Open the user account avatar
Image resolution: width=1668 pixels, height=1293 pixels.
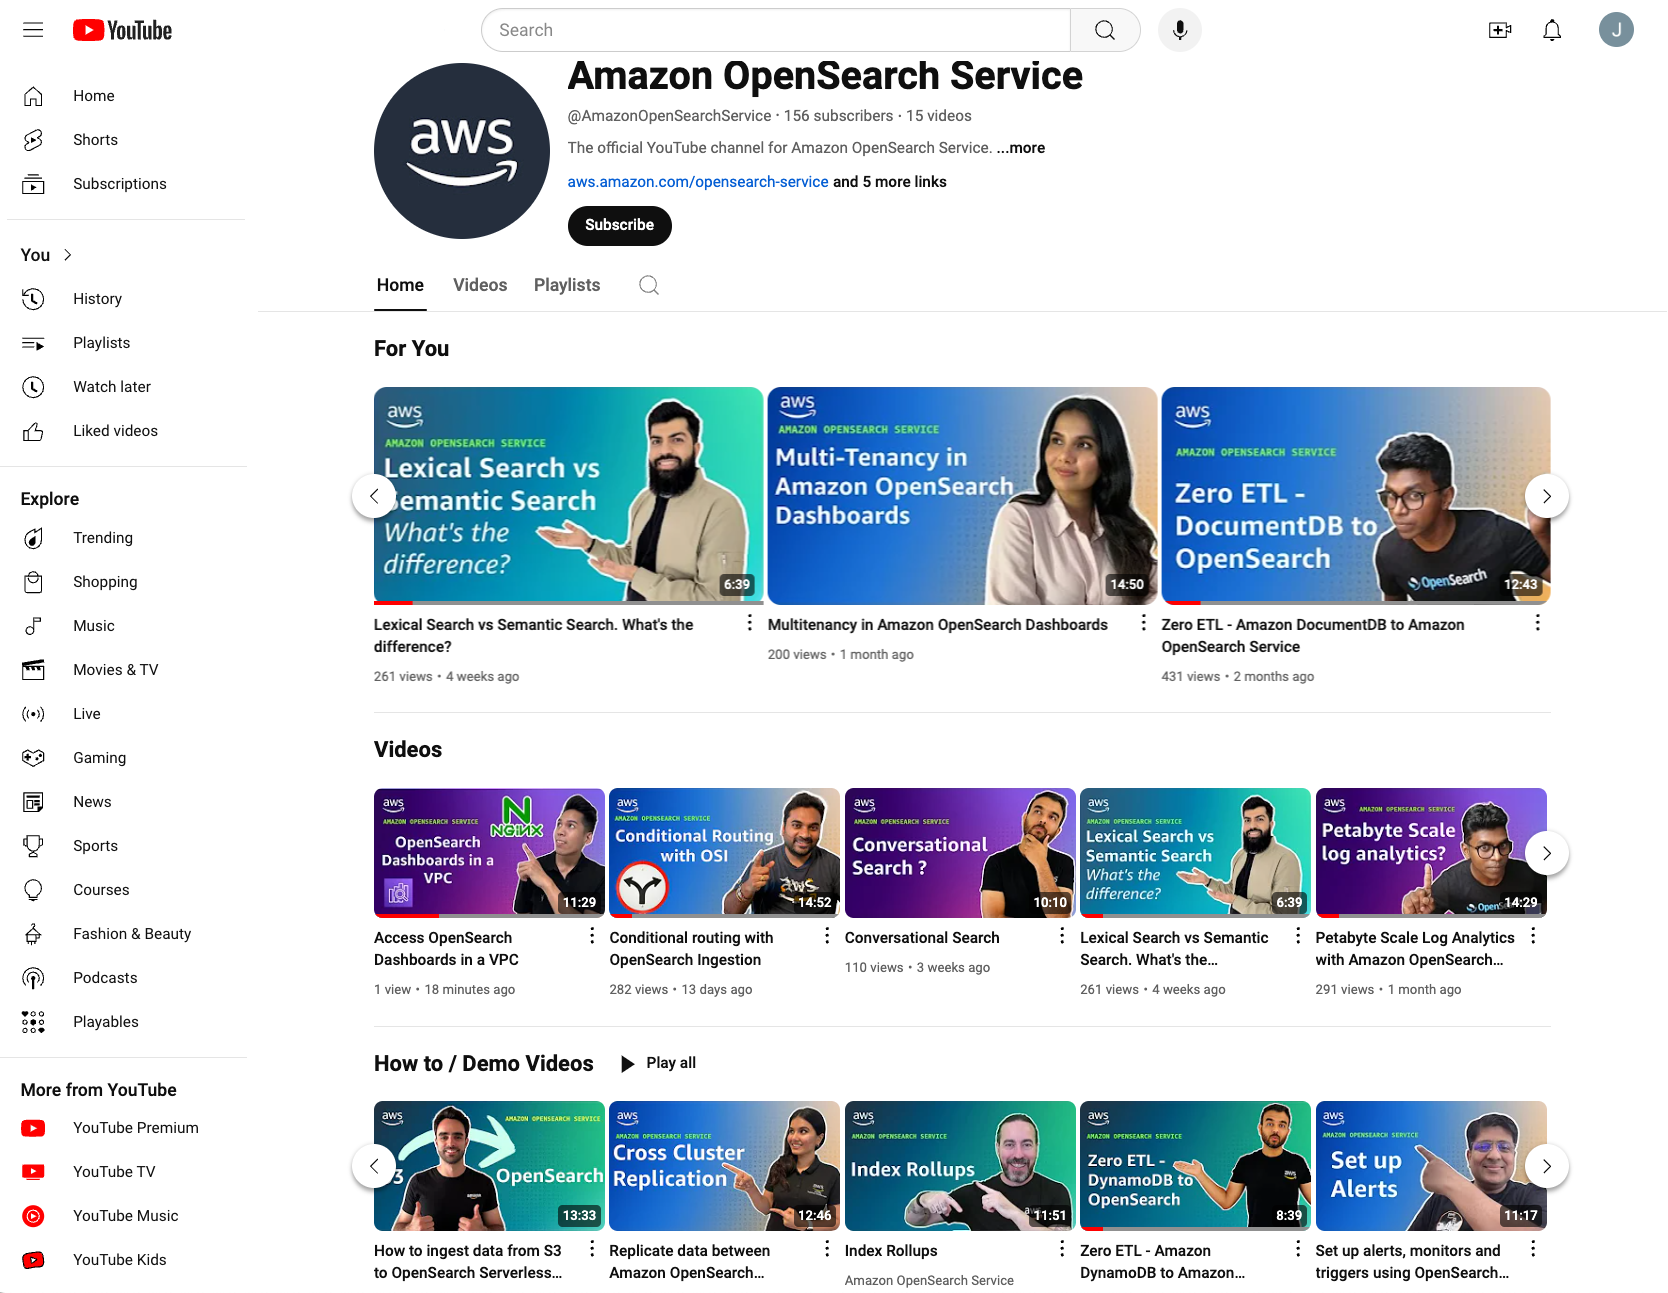coord(1616,30)
